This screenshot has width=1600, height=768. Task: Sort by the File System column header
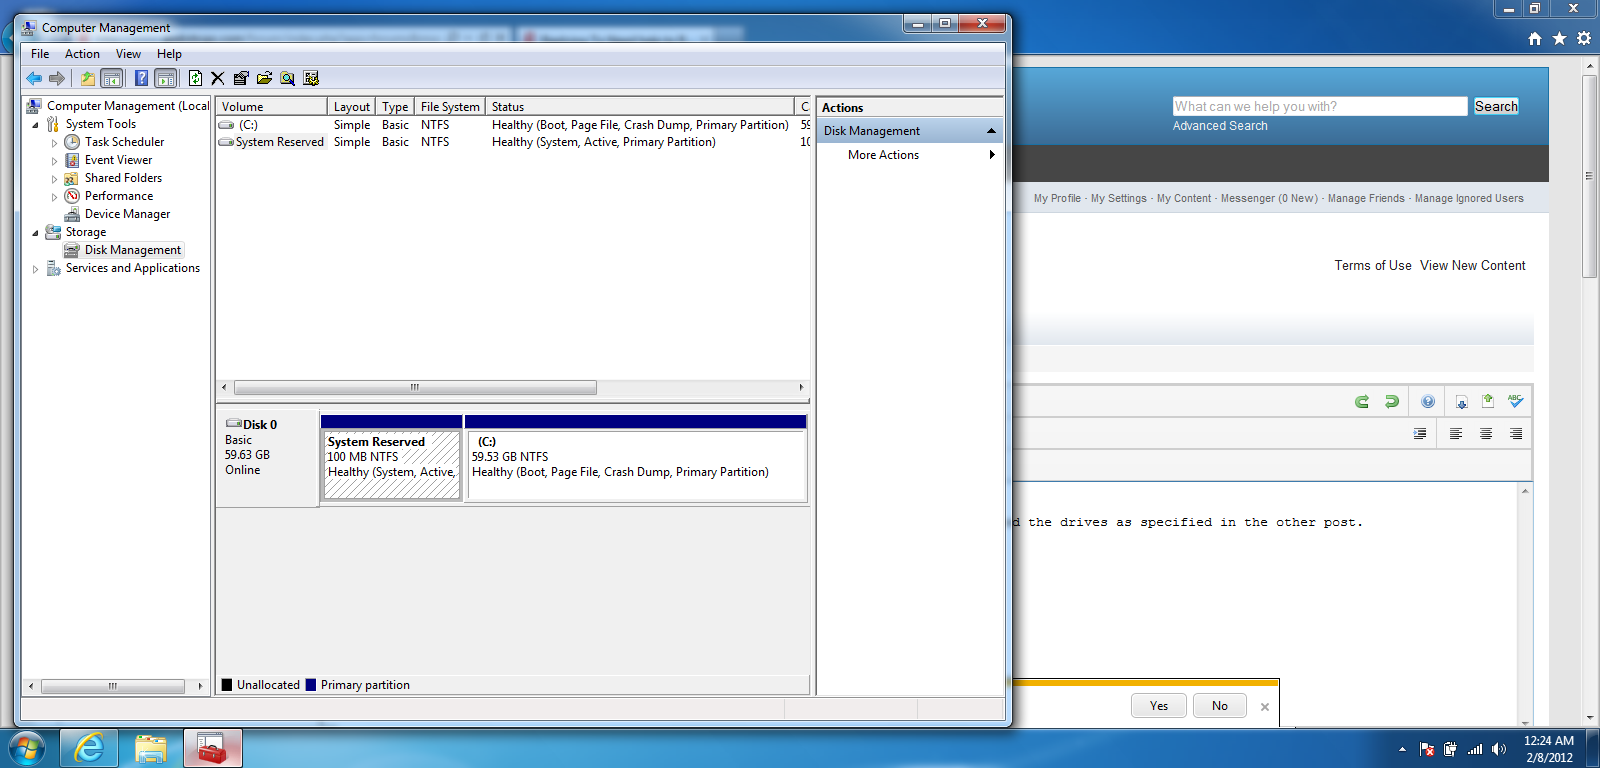[x=450, y=106]
